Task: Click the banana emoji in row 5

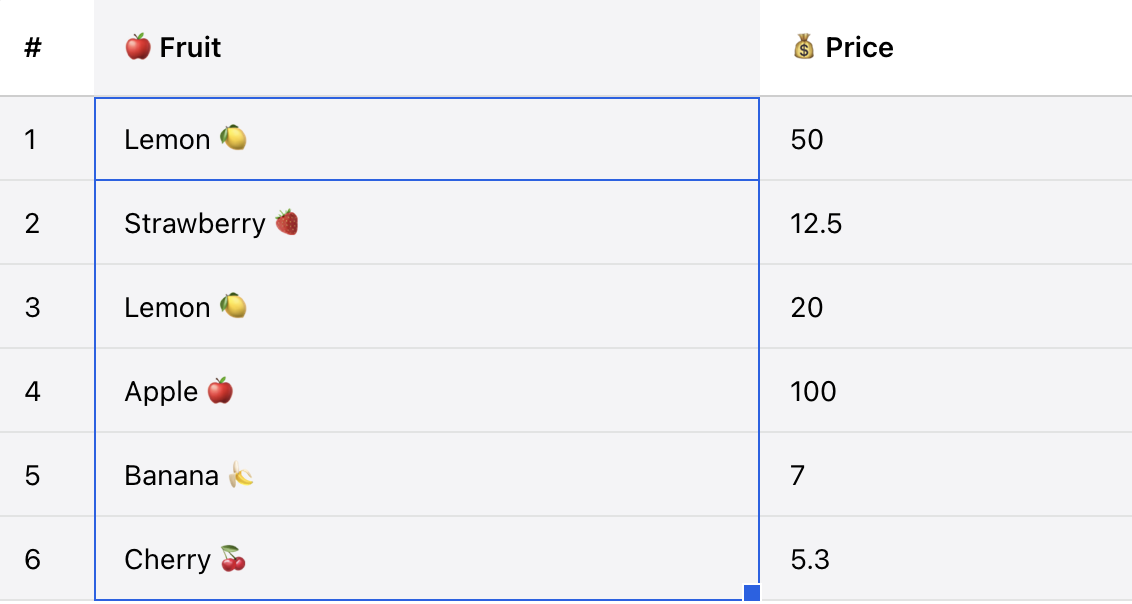Action: tap(240, 475)
